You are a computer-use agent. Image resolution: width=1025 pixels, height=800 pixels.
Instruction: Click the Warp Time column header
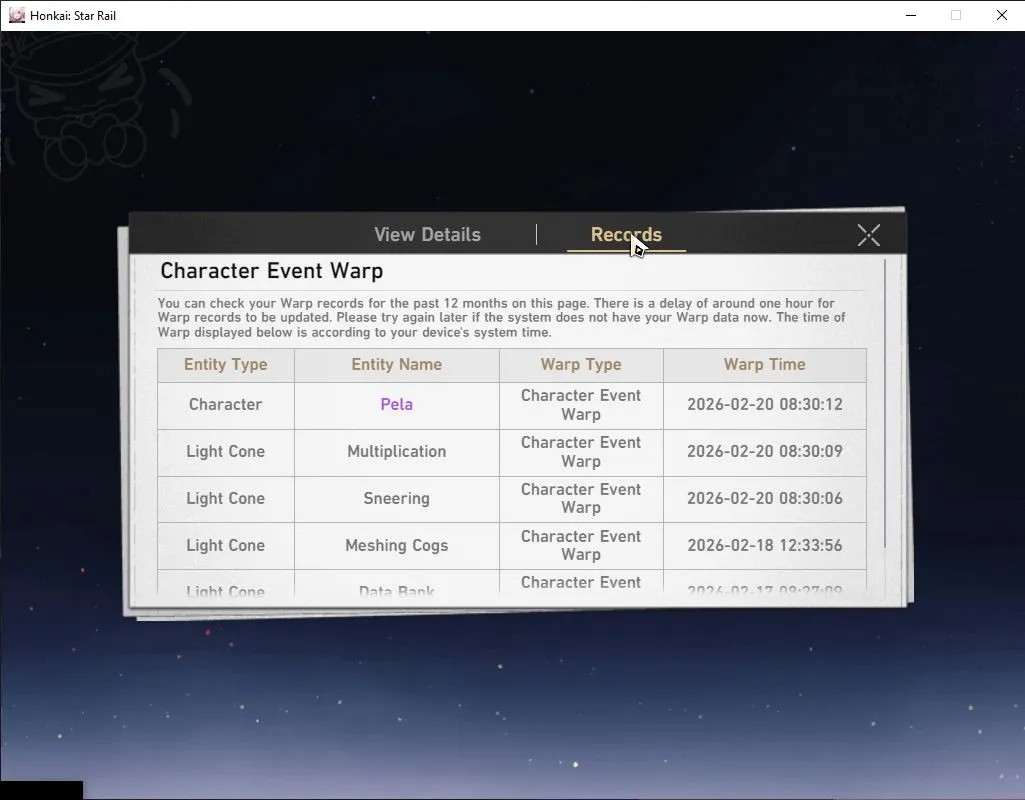tap(765, 365)
